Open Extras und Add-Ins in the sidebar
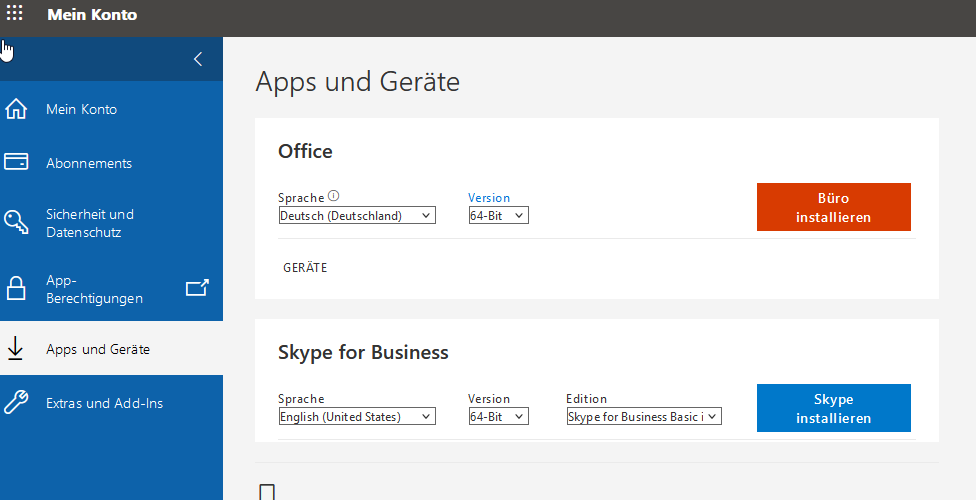 pyautogui.click(x=111, y=403)
